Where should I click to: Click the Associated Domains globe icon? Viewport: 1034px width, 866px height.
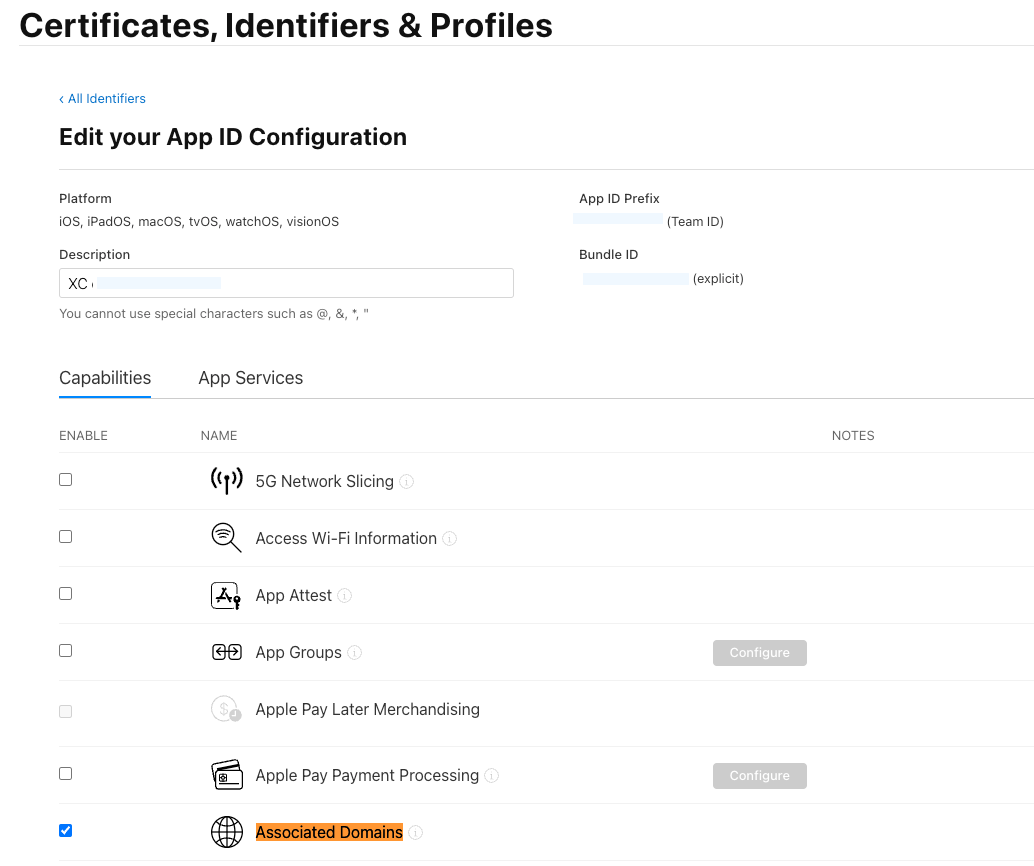(x=226, y=832)
